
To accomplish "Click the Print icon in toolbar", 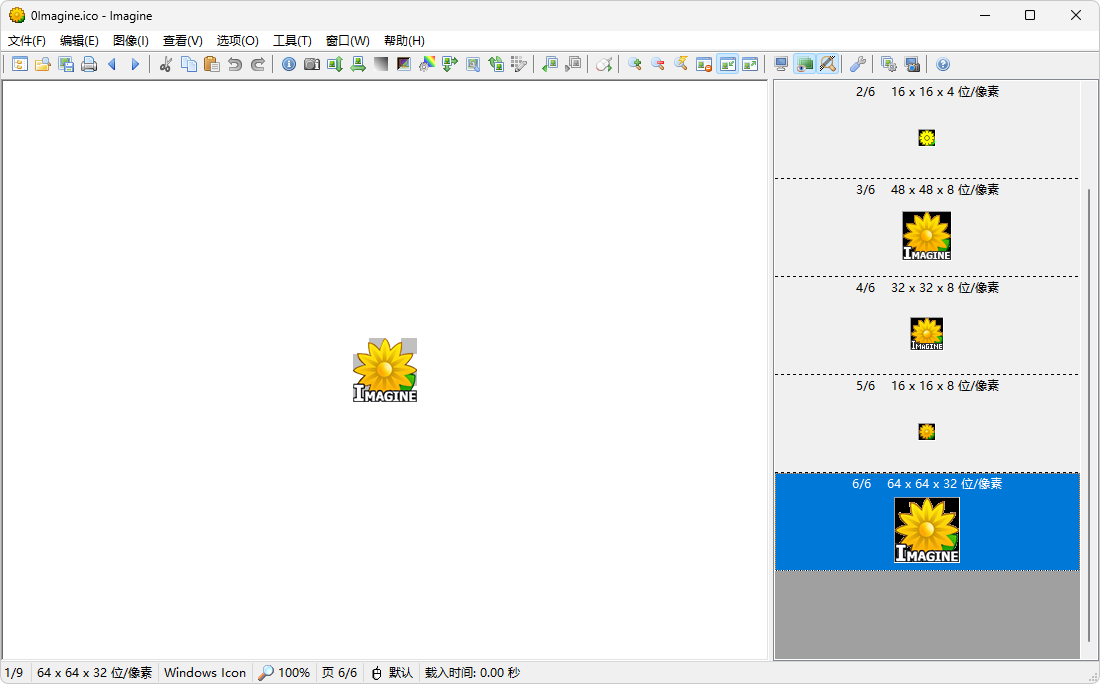I will [x=89, y=65].
